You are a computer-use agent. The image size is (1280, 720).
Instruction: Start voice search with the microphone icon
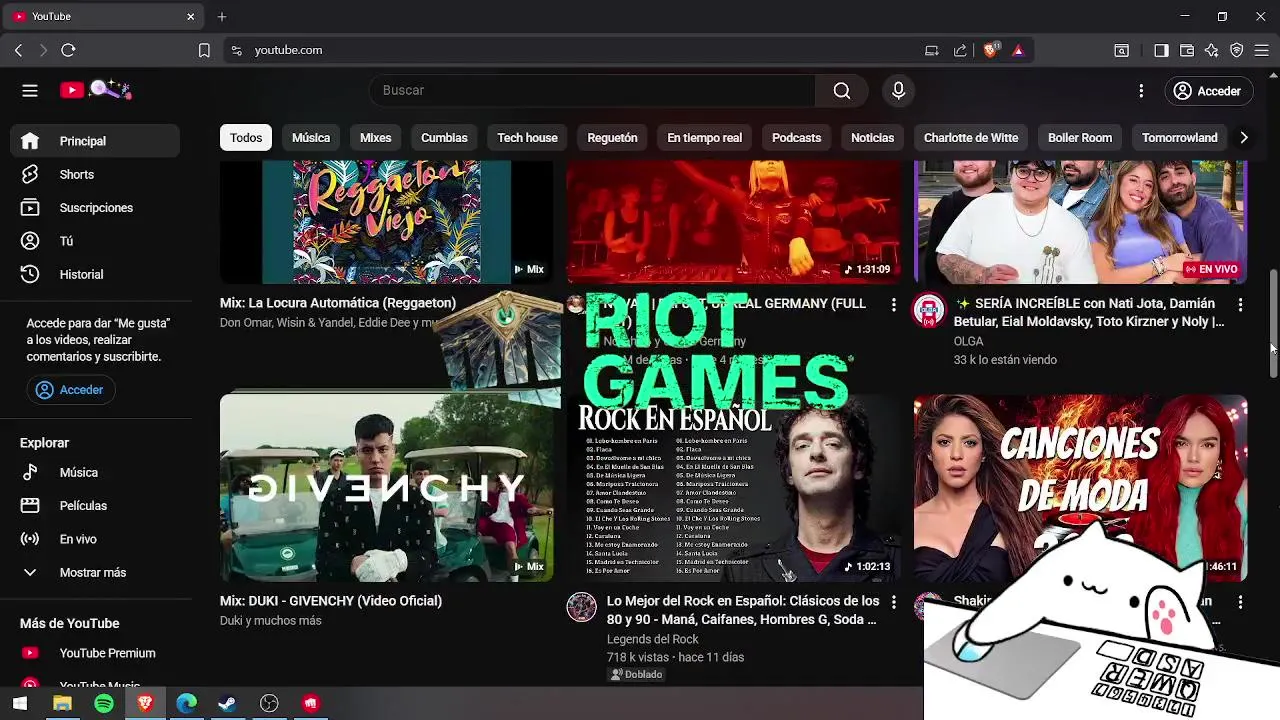[898, 91]
